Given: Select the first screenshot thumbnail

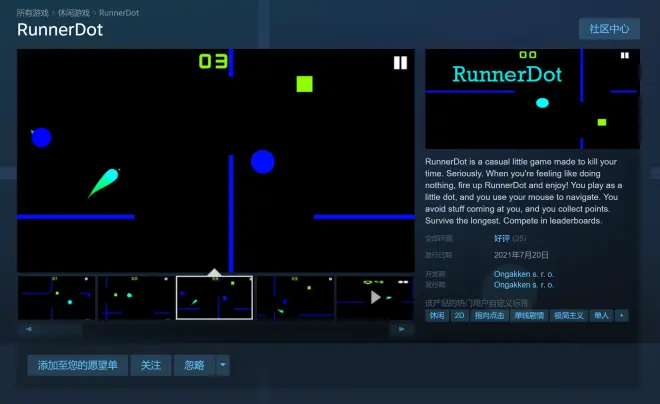Looking at the screenshot, I should [x=56, y=298].
